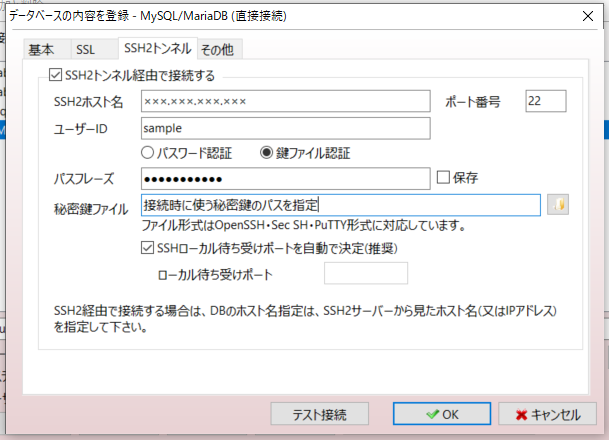Focus the パスフレーズ password field
The width and height of the screenshot is (609, 440).
tap(285, 179)
